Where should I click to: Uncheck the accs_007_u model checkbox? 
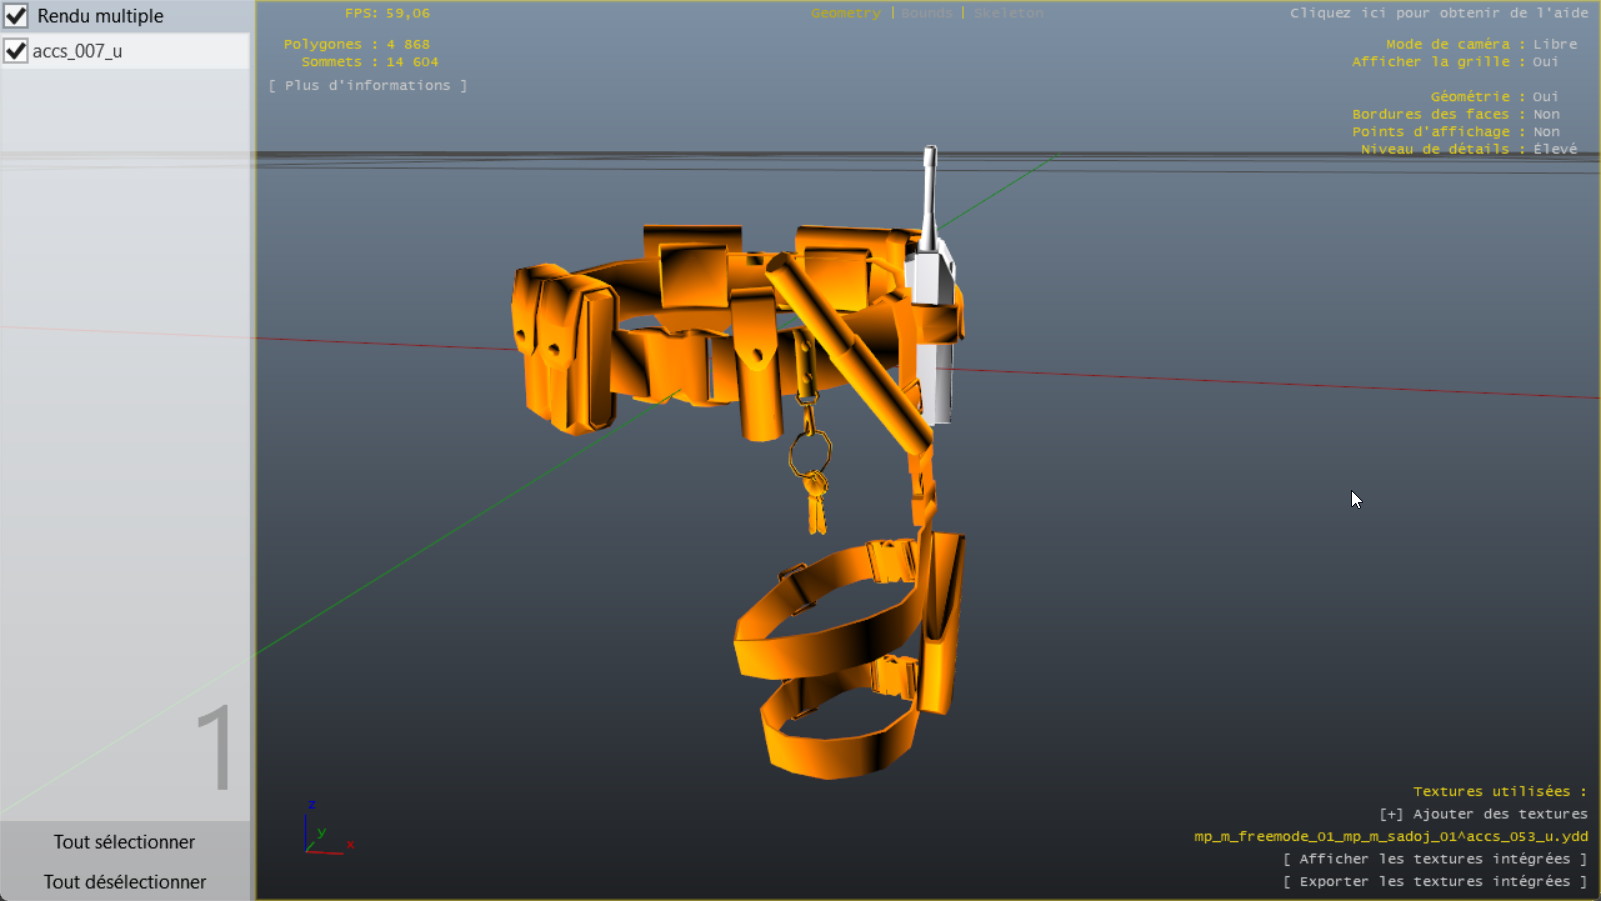point(16,51)
